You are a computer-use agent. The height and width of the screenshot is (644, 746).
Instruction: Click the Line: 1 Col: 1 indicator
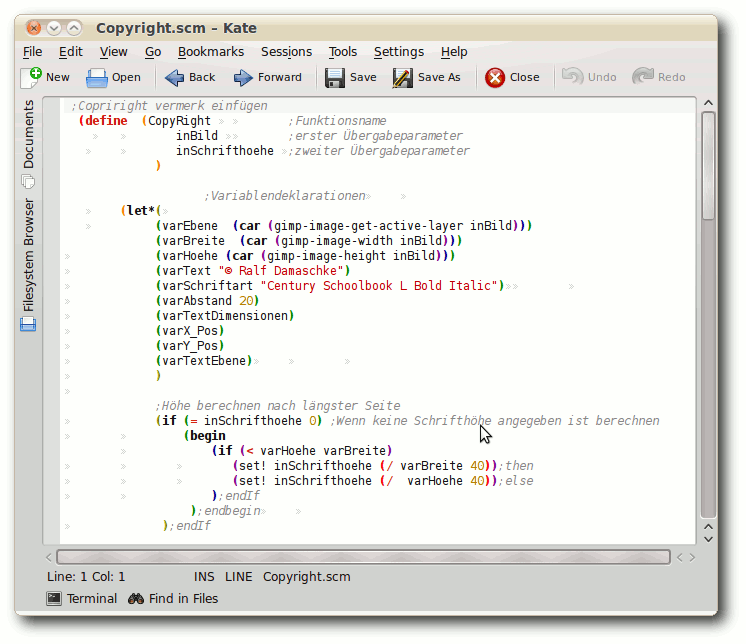pos(86,576)
